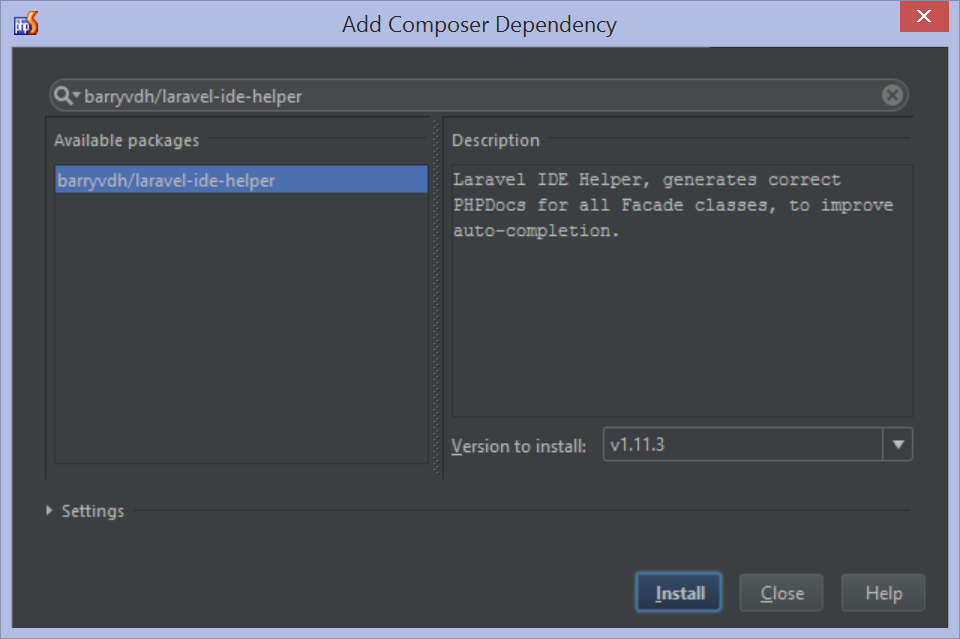Screen dimensions: 960x639
Task: Click empty area in Available packages list
Action: (x=241, y=330)
